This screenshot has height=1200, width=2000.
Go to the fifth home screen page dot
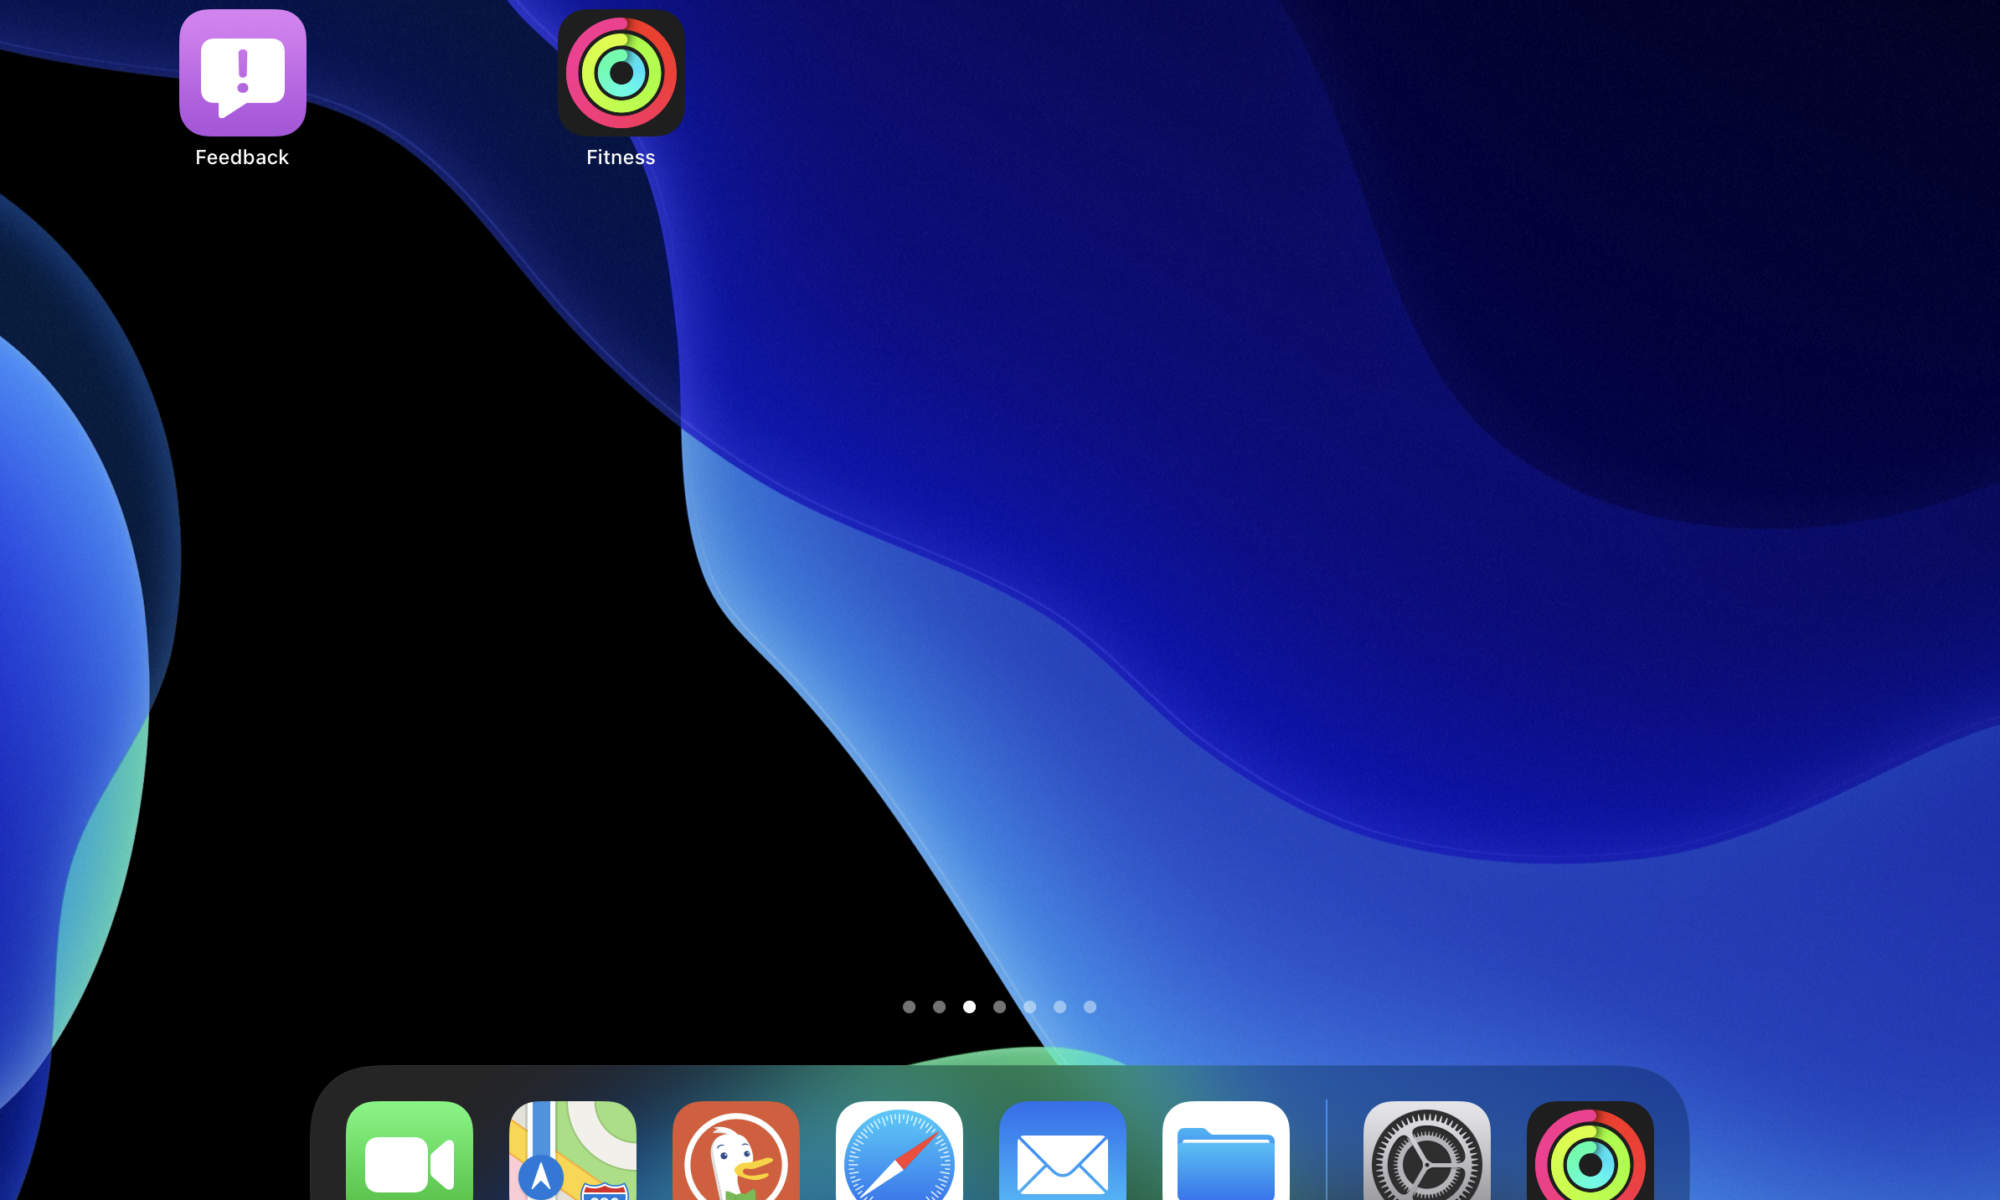pos(1030,1007)
